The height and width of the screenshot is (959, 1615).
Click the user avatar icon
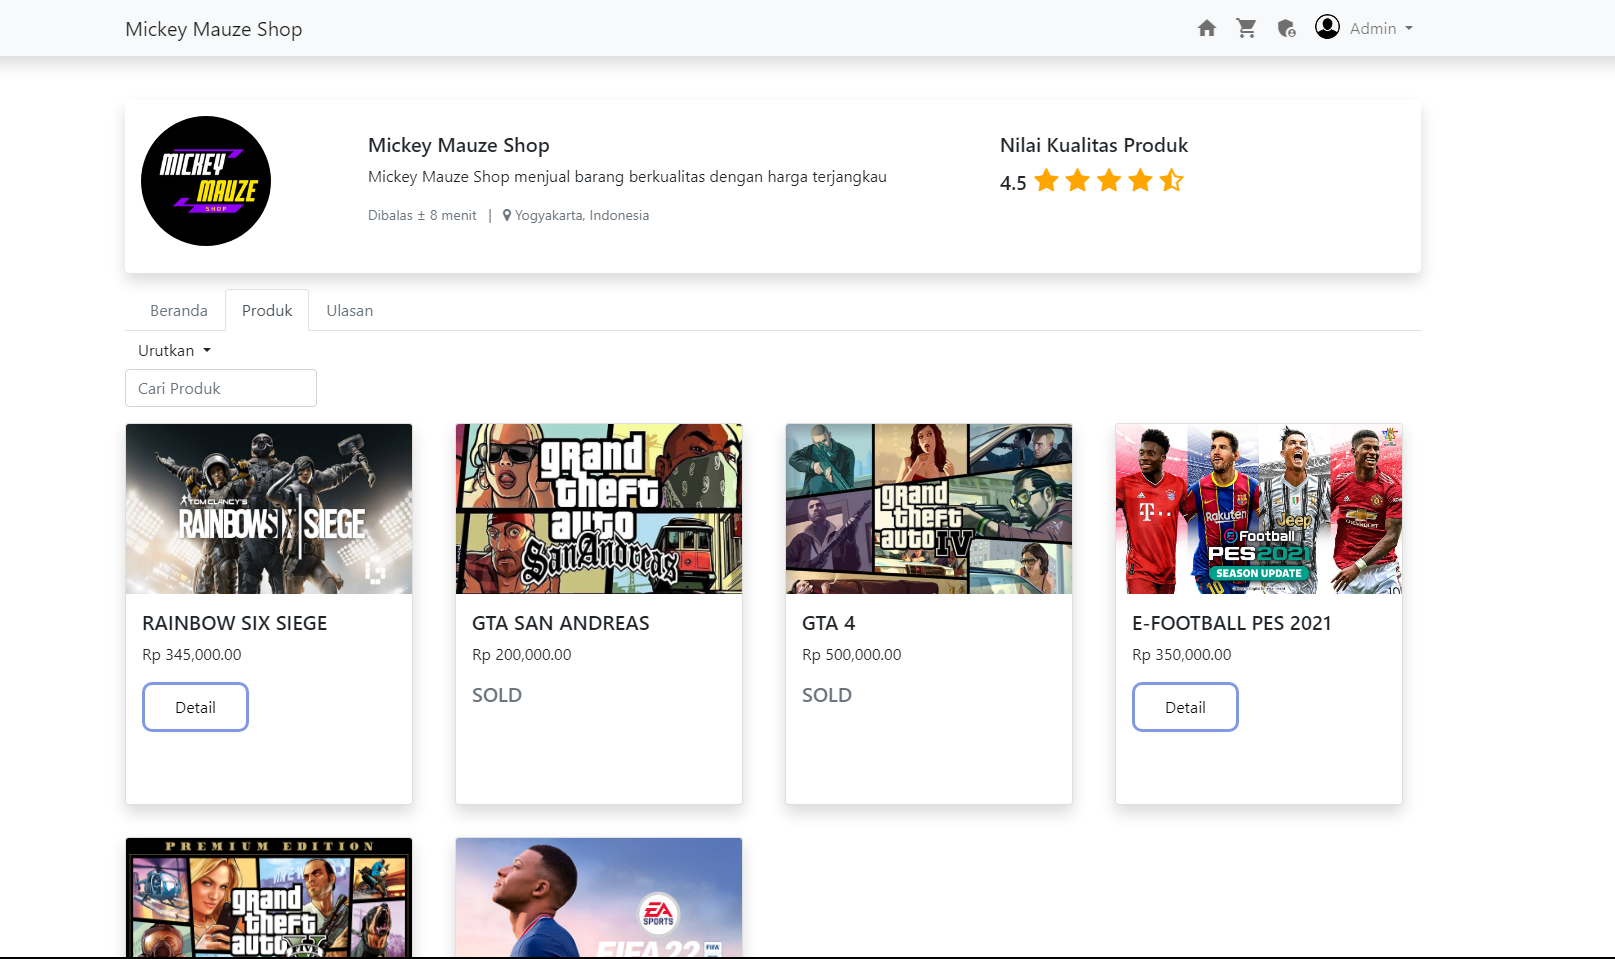[1327, 27]
